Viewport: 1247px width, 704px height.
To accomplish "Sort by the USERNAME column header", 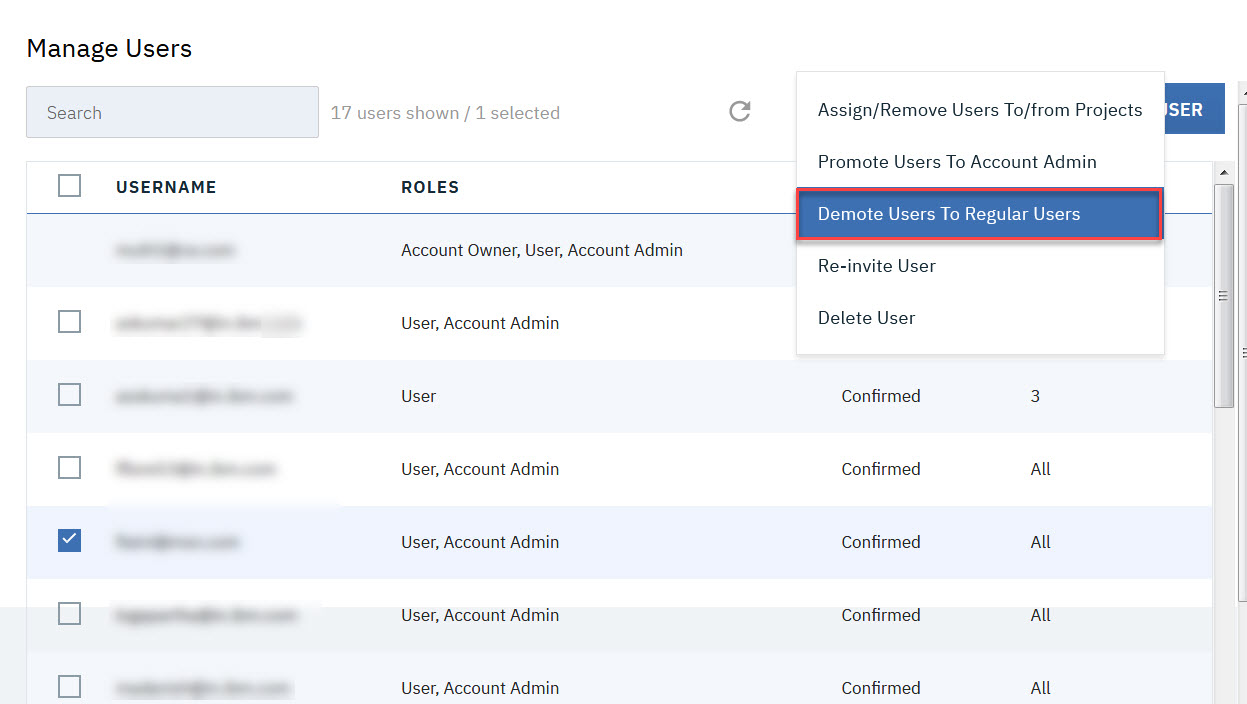I will pyautogui.click(x=166, y=187).
